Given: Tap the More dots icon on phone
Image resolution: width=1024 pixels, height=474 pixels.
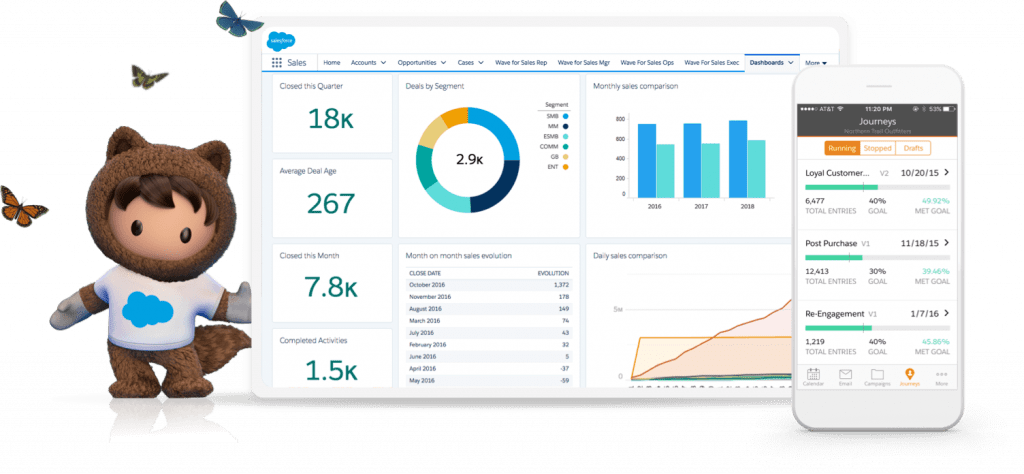Looking at the screenshot, I should pos(941,376).
